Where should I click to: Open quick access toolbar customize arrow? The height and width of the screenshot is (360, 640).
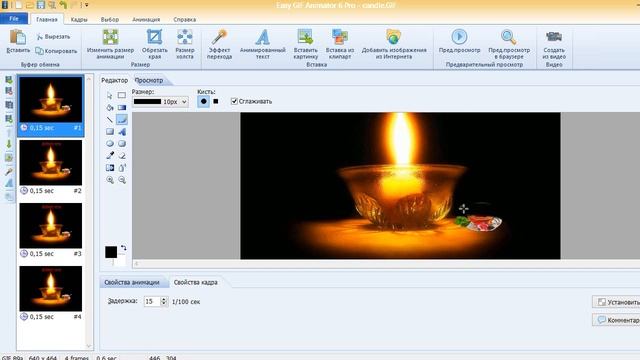click(87, 5)
